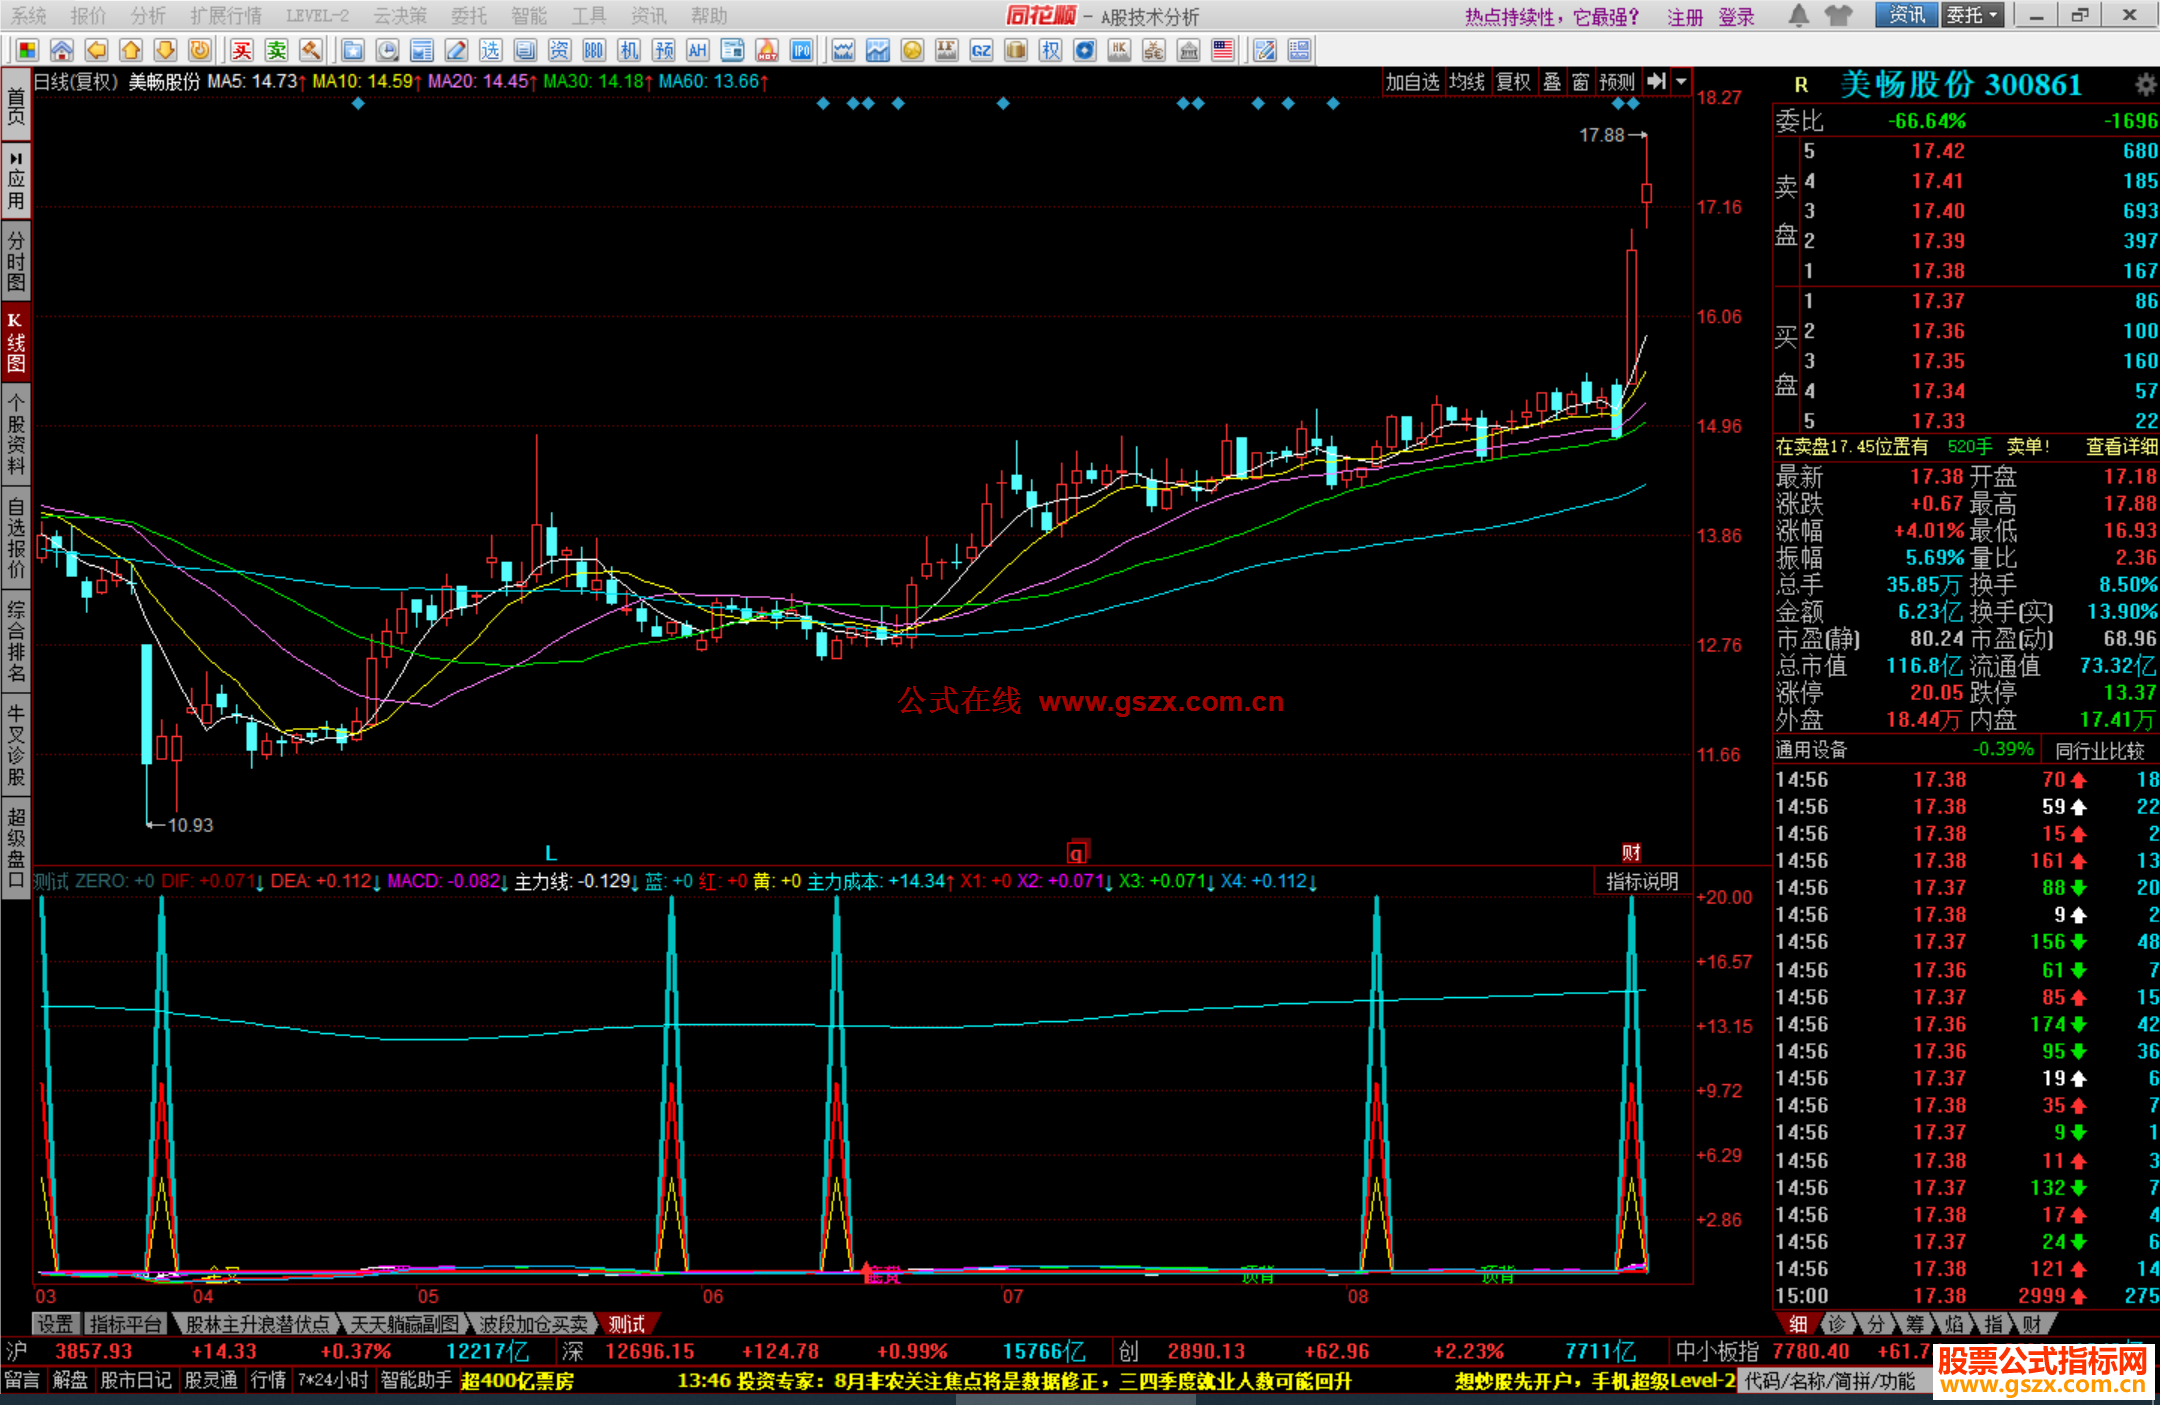Click the US flag market icon
This screenshot has width=2160, height=1405.
(x=1222, y=50)
